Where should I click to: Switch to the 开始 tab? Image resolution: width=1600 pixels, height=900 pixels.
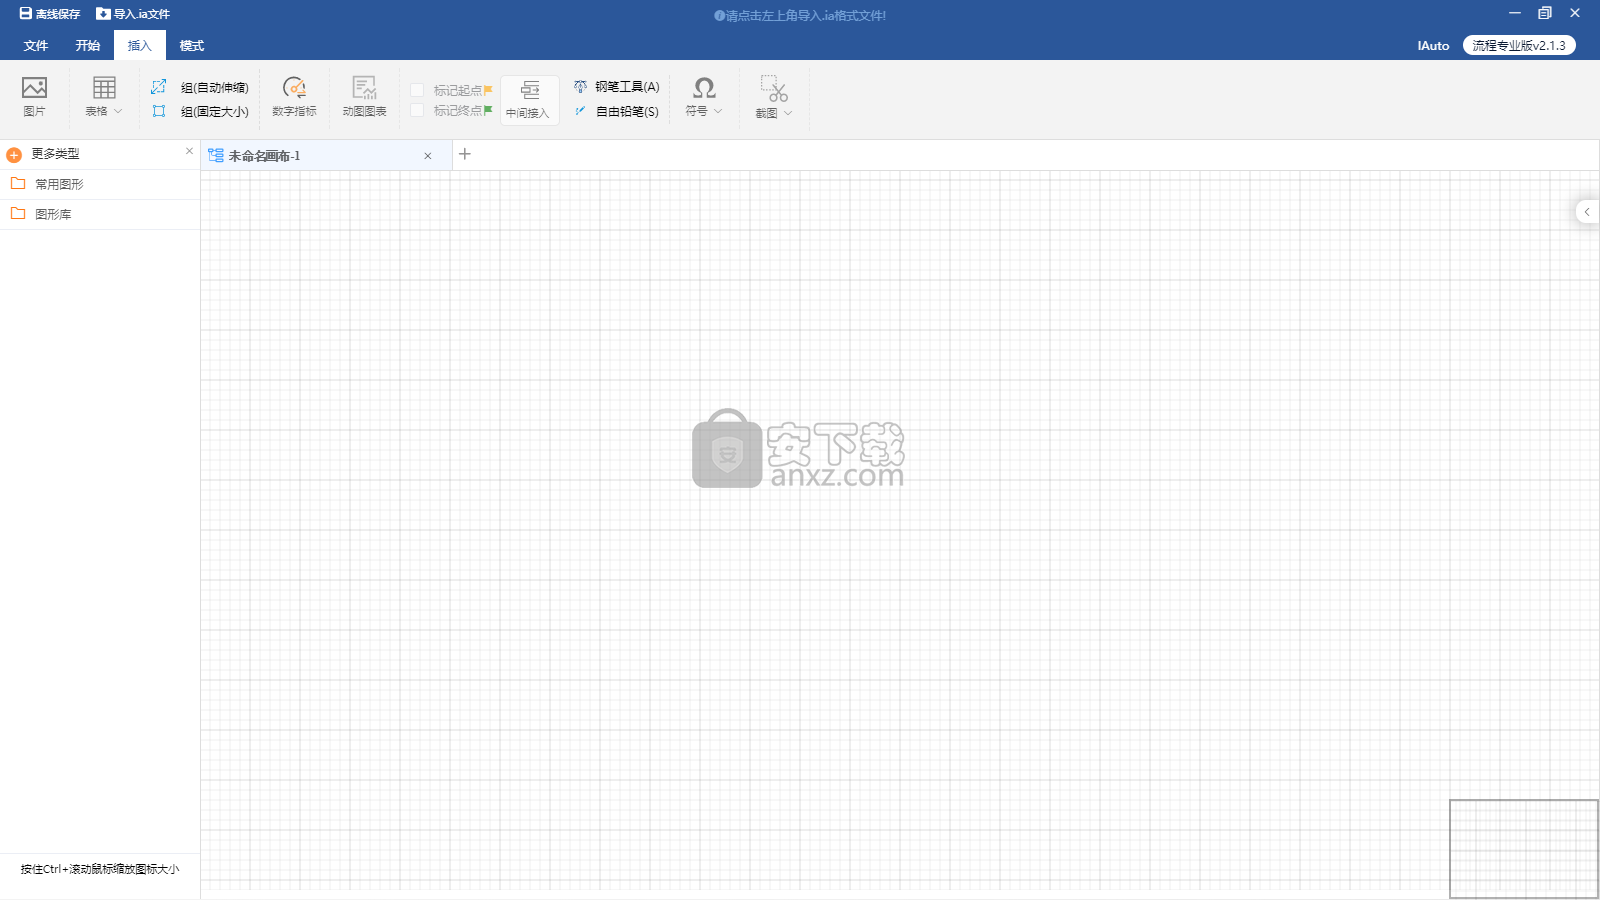pos(88,46)
